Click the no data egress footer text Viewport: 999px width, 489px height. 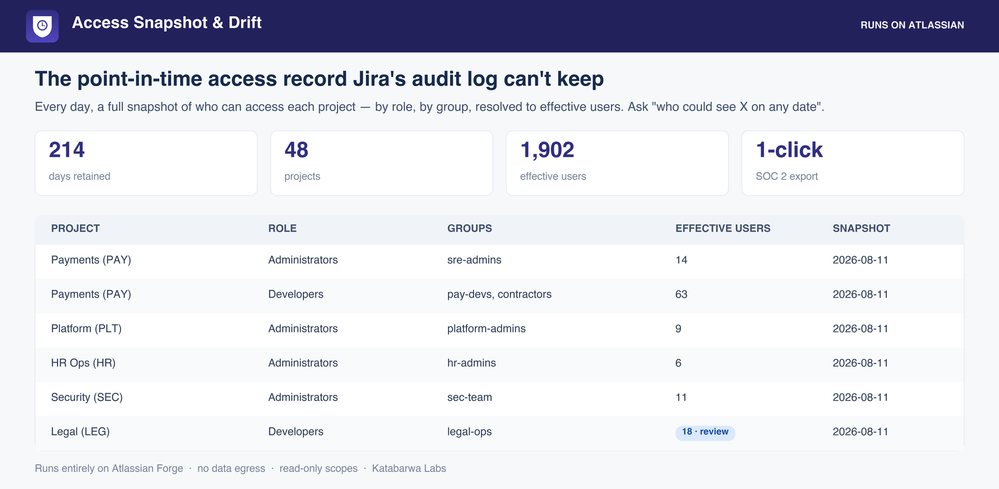[x=231, y=469]
